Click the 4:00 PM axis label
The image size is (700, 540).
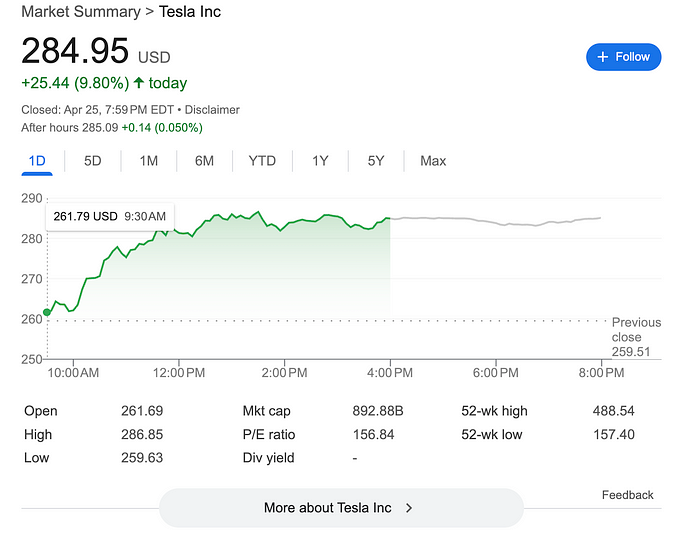click(390, 373)
